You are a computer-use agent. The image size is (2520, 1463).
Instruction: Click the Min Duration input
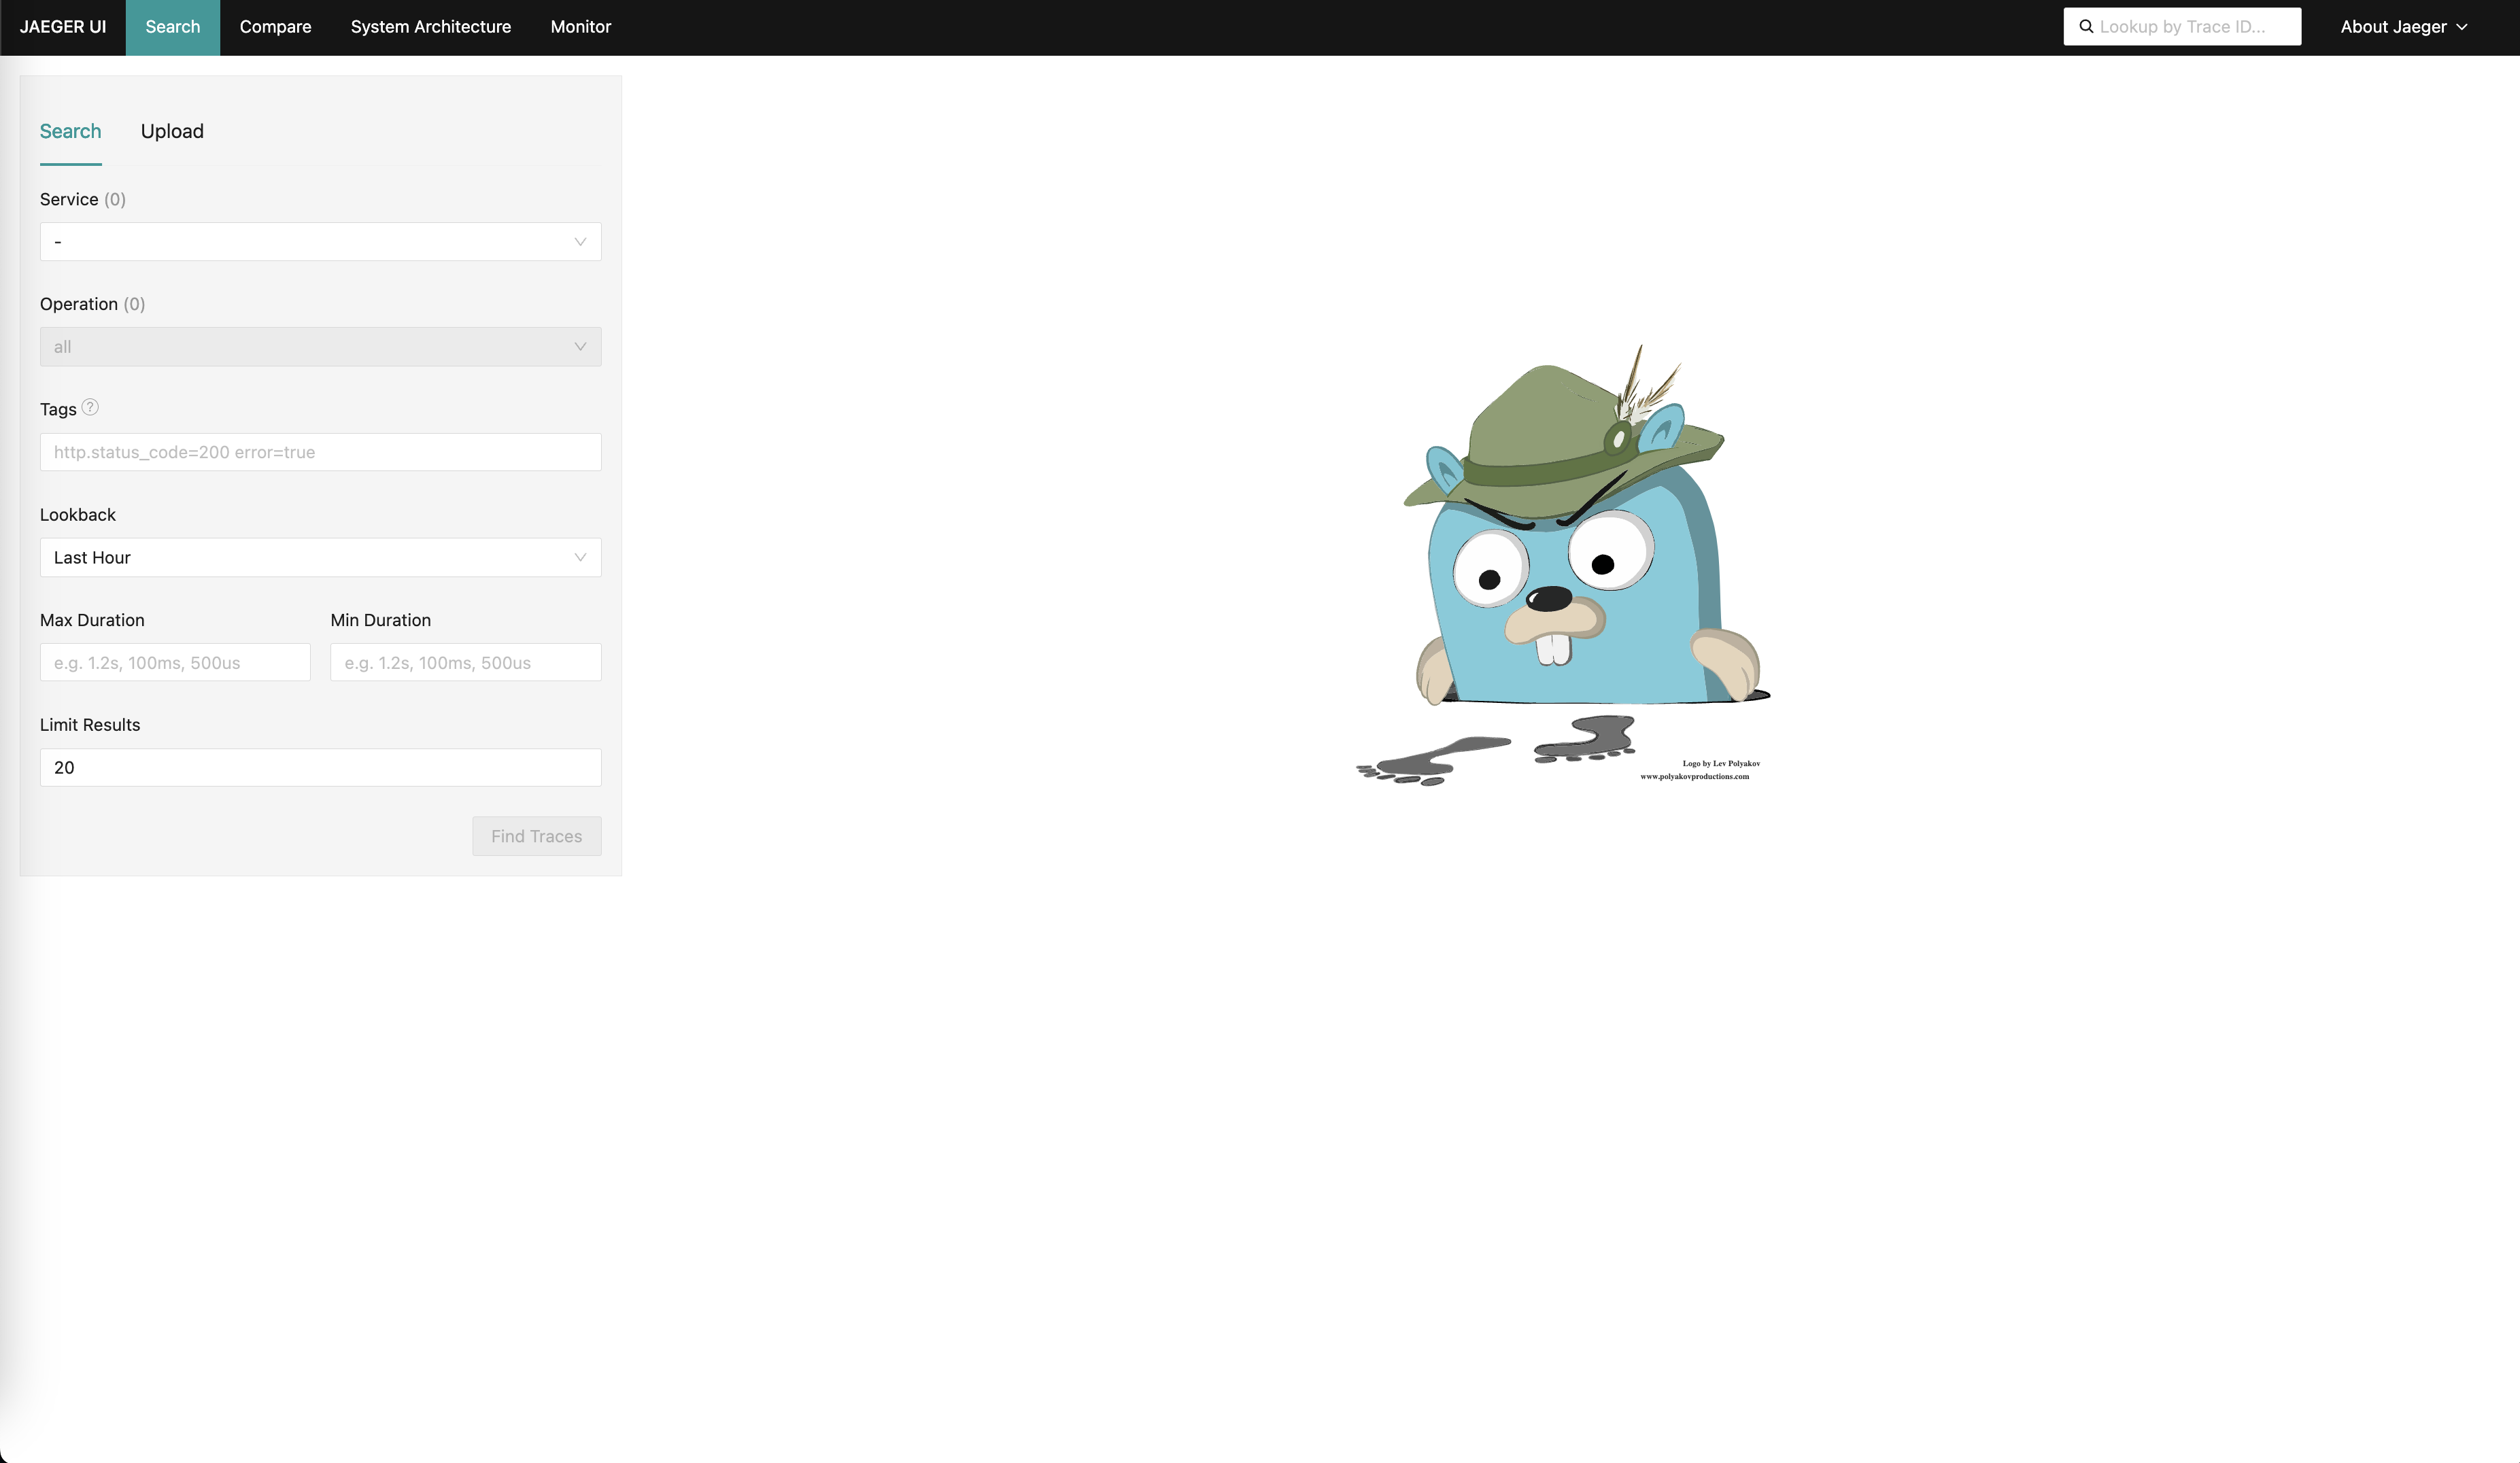coord(466,663)
